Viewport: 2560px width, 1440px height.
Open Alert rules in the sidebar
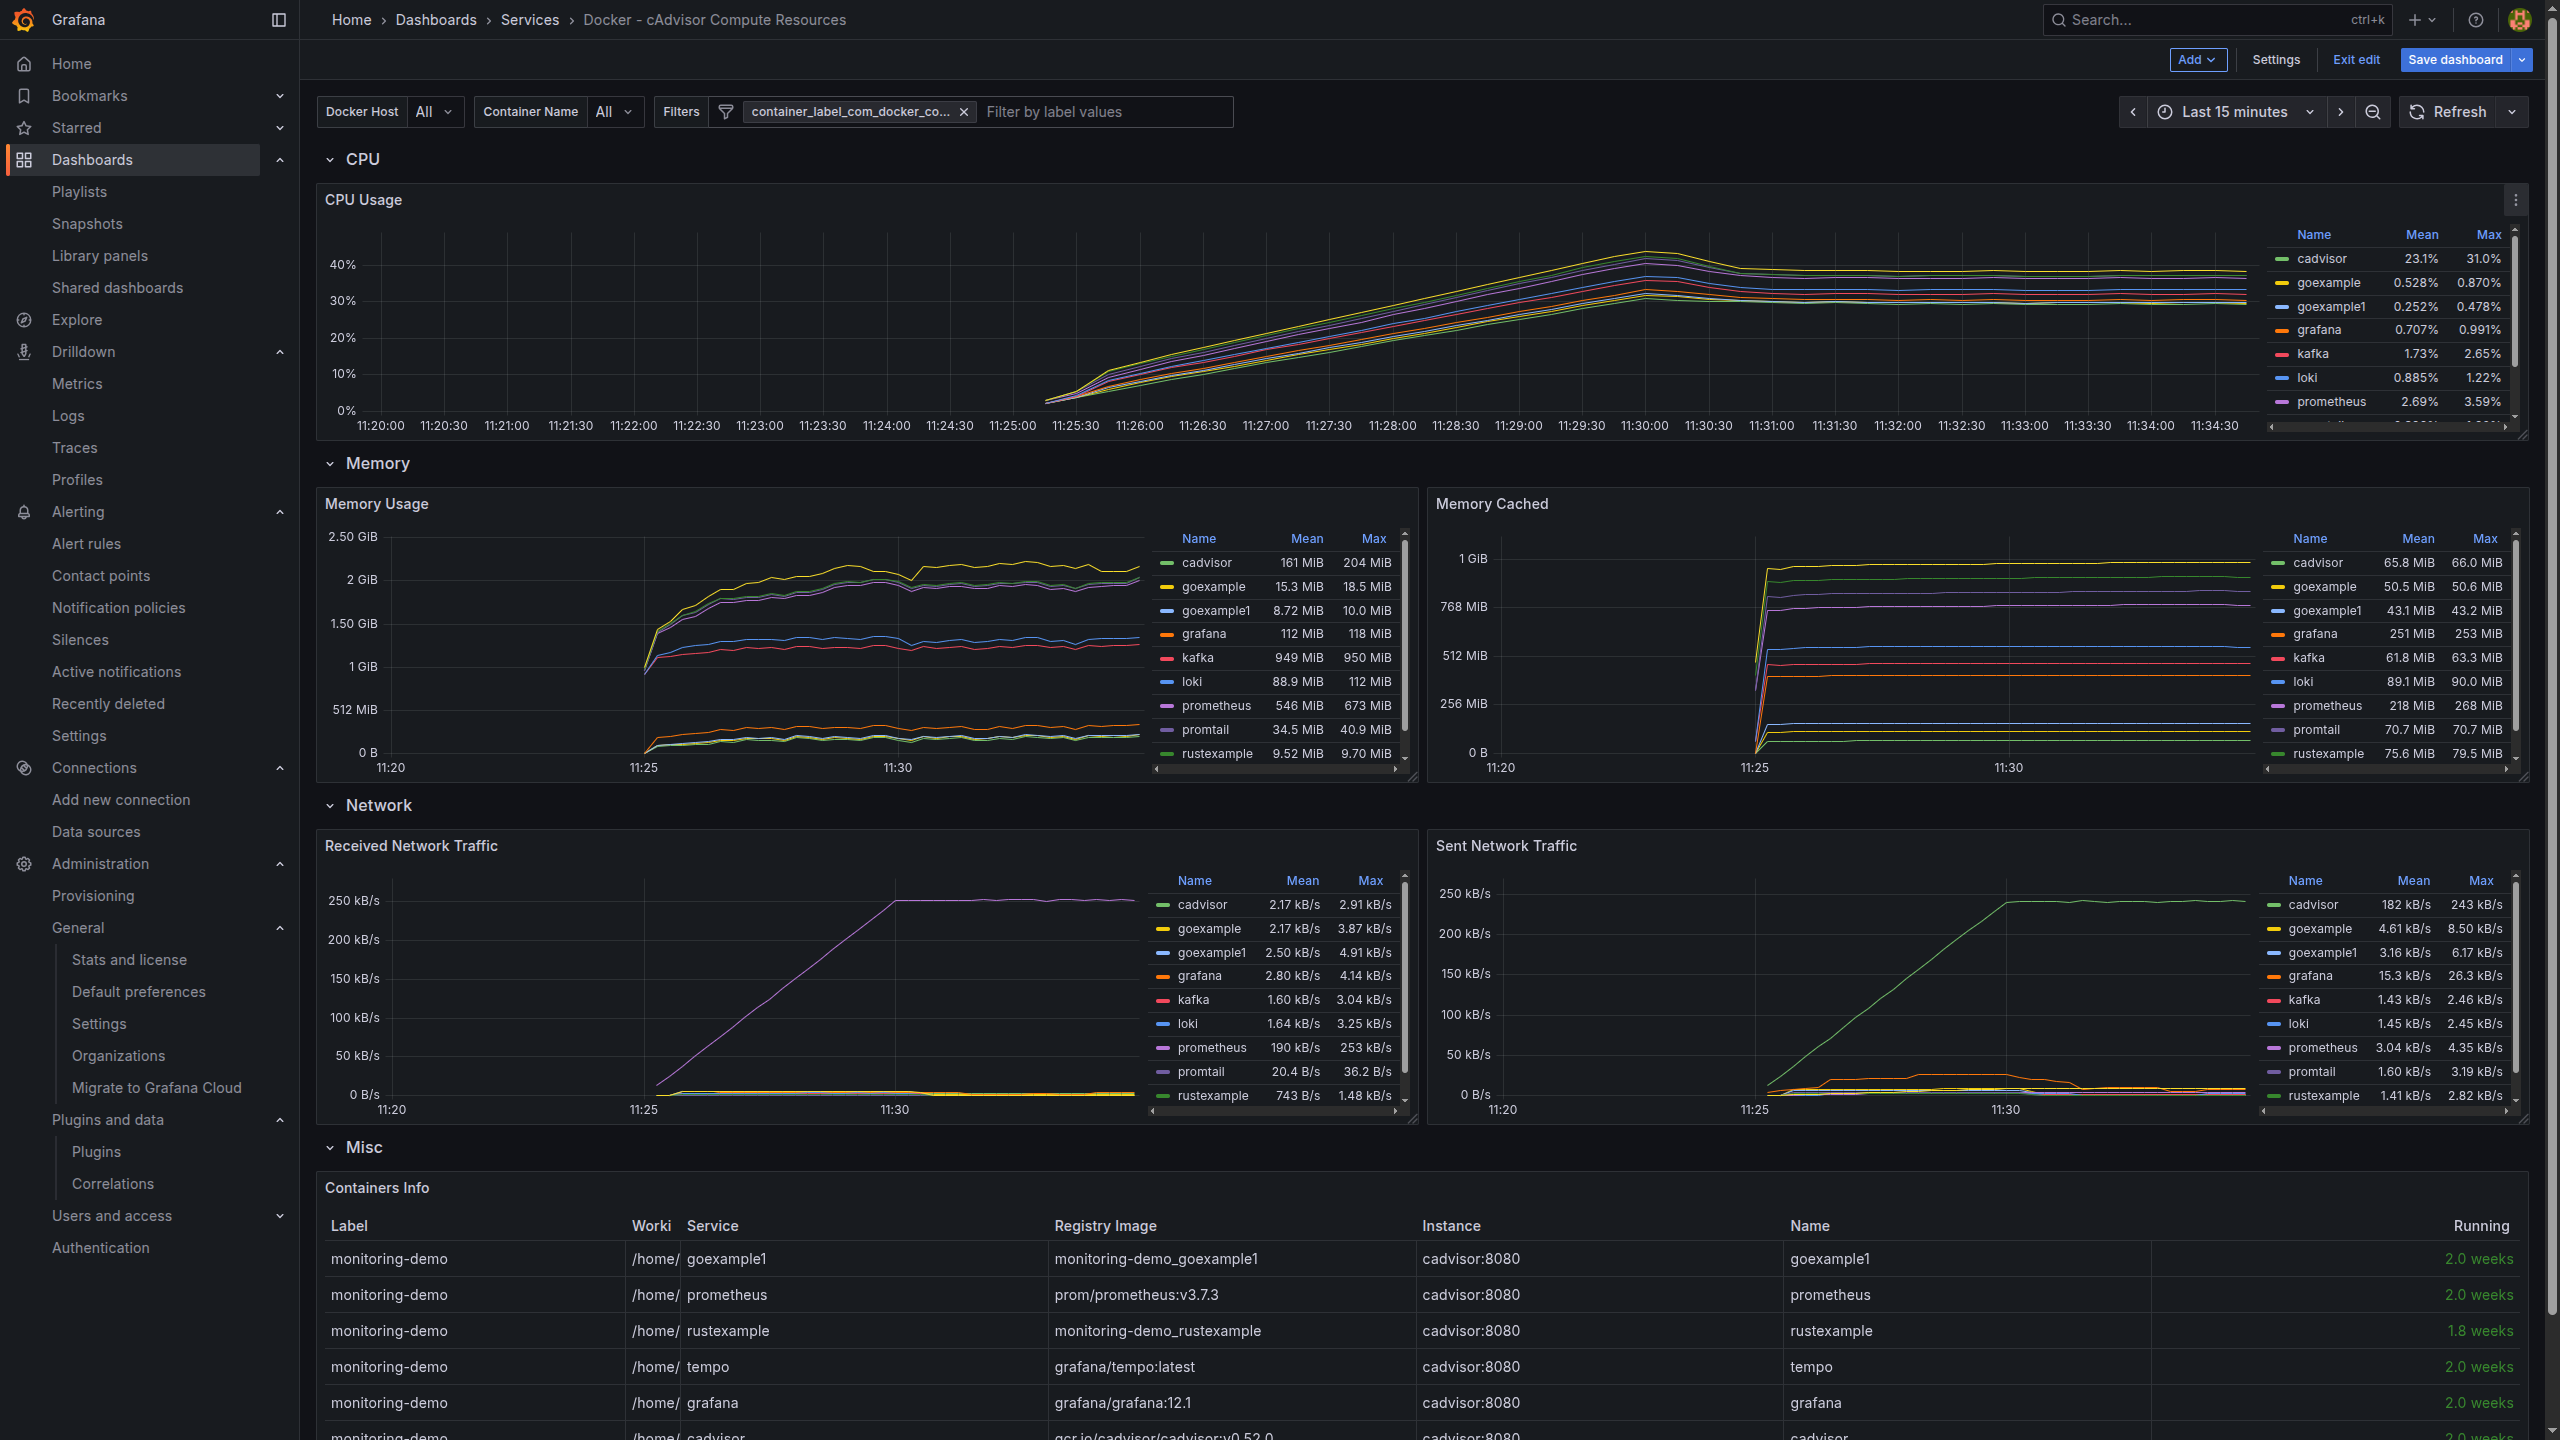pyautogui.click(x=86, y=544)
